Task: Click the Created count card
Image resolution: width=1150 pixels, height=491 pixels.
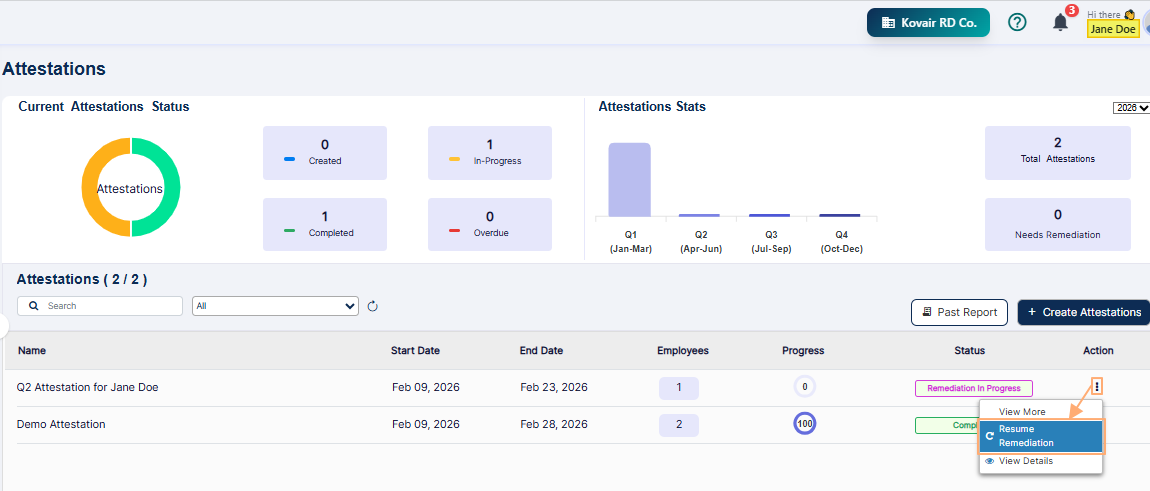Action: (x=325, y=153)
